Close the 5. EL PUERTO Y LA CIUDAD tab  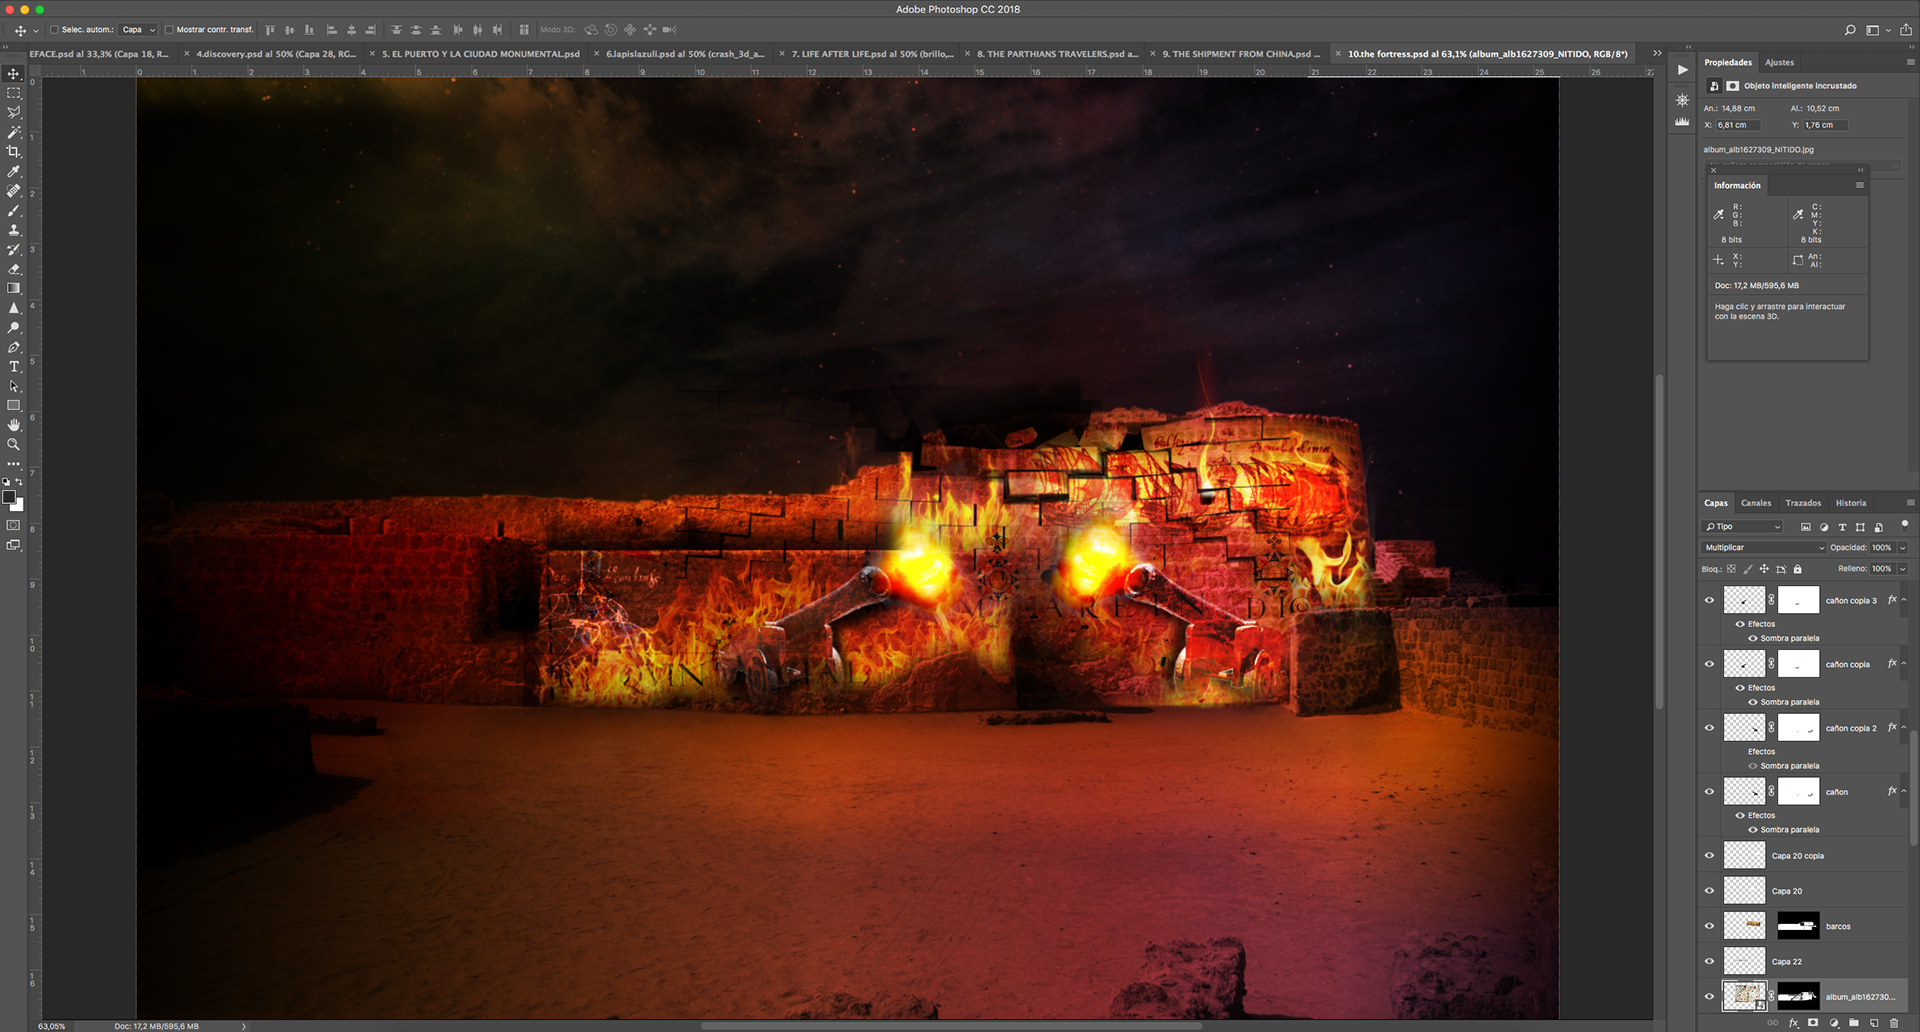click(x=373, y=54)
